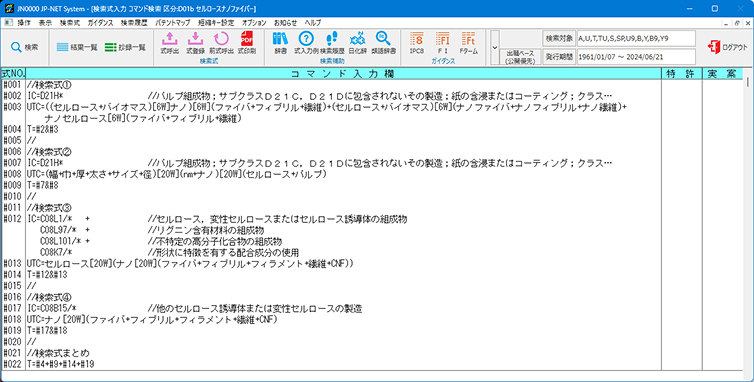Expand the toolbar chevron dropdown
Viewport: 754px width, 382px height.
[x=495, y=47]
